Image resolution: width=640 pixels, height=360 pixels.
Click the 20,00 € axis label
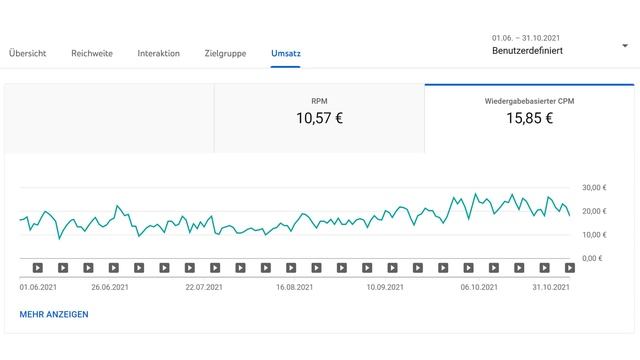click(594, 211)
